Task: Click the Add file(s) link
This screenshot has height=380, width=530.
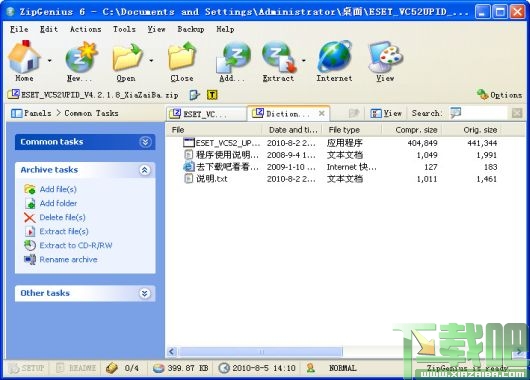Action: pyautogui.click(x=58, y=189)
